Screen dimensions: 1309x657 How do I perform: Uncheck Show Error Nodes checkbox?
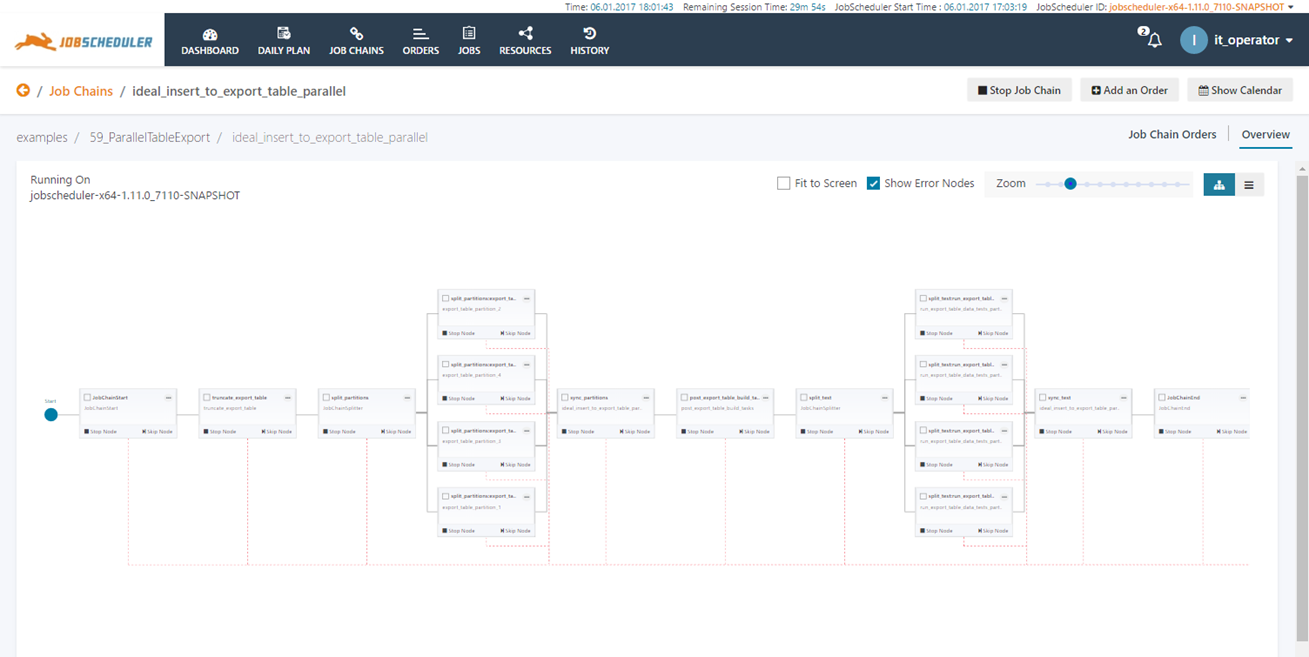click(873, 184)
